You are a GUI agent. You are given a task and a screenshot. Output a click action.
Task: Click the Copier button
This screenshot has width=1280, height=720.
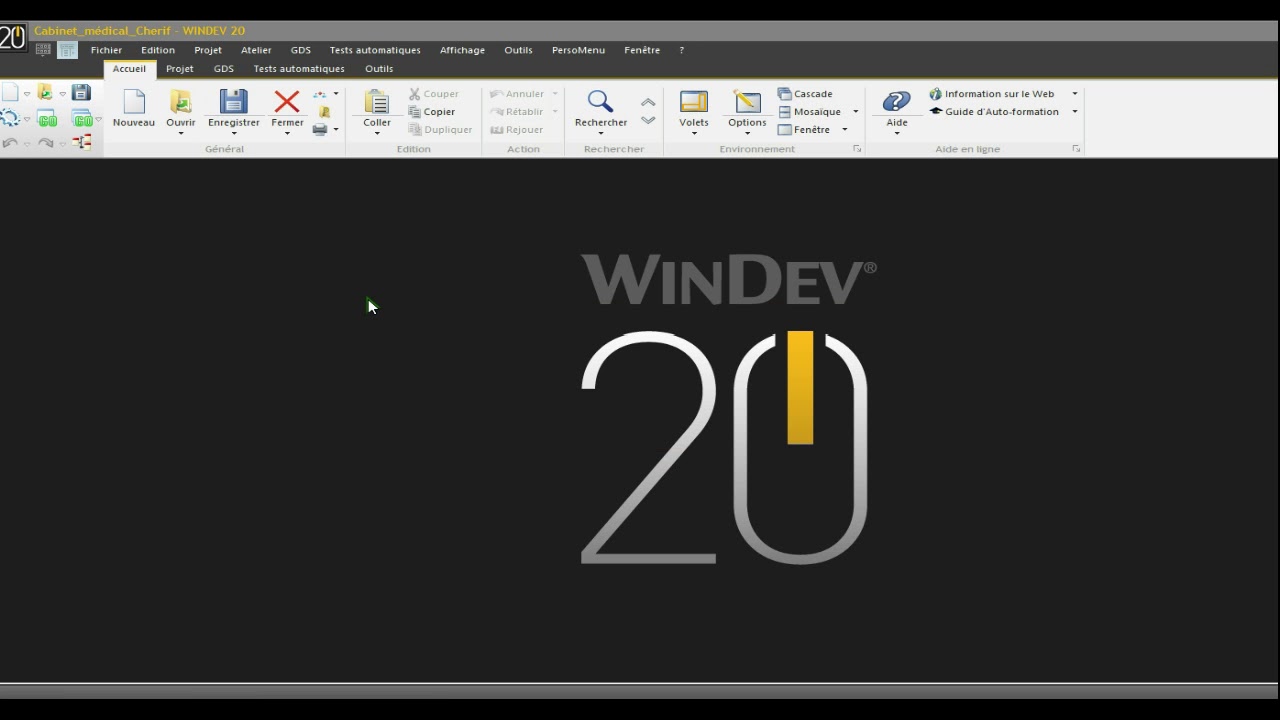[431, 112]
